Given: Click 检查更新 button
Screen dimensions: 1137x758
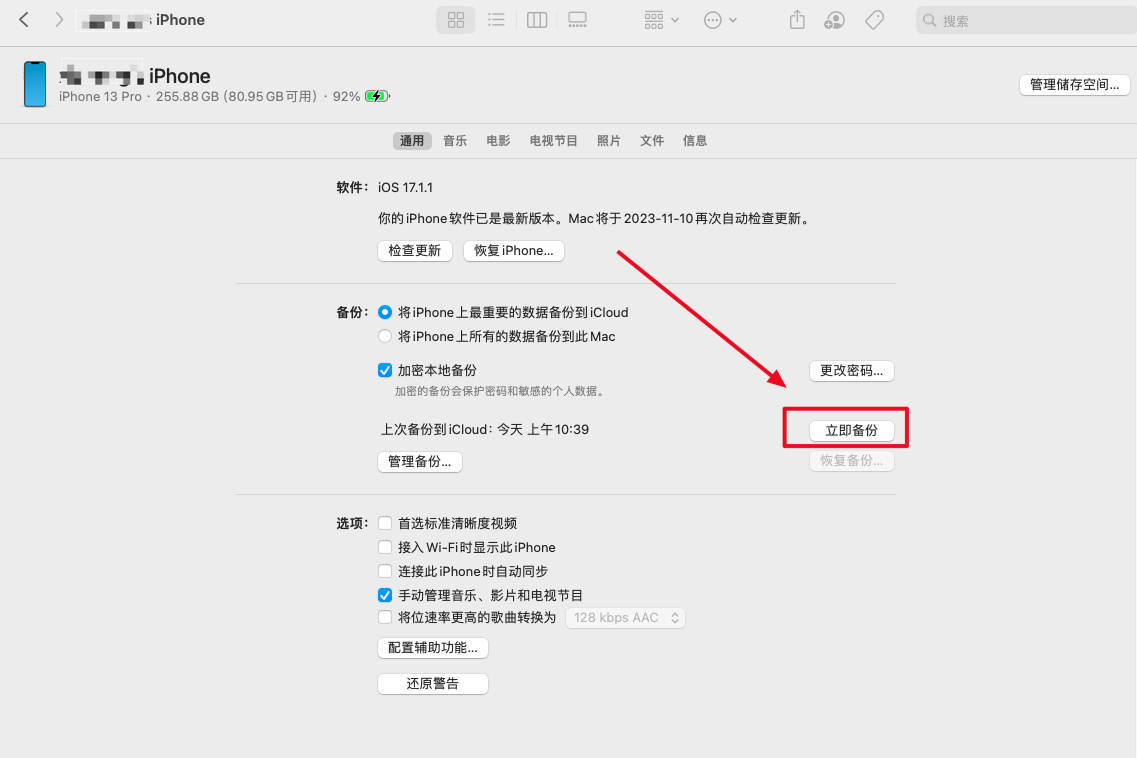Looking at the screenshot, I should pyautogui.click(x=415, y=251).
